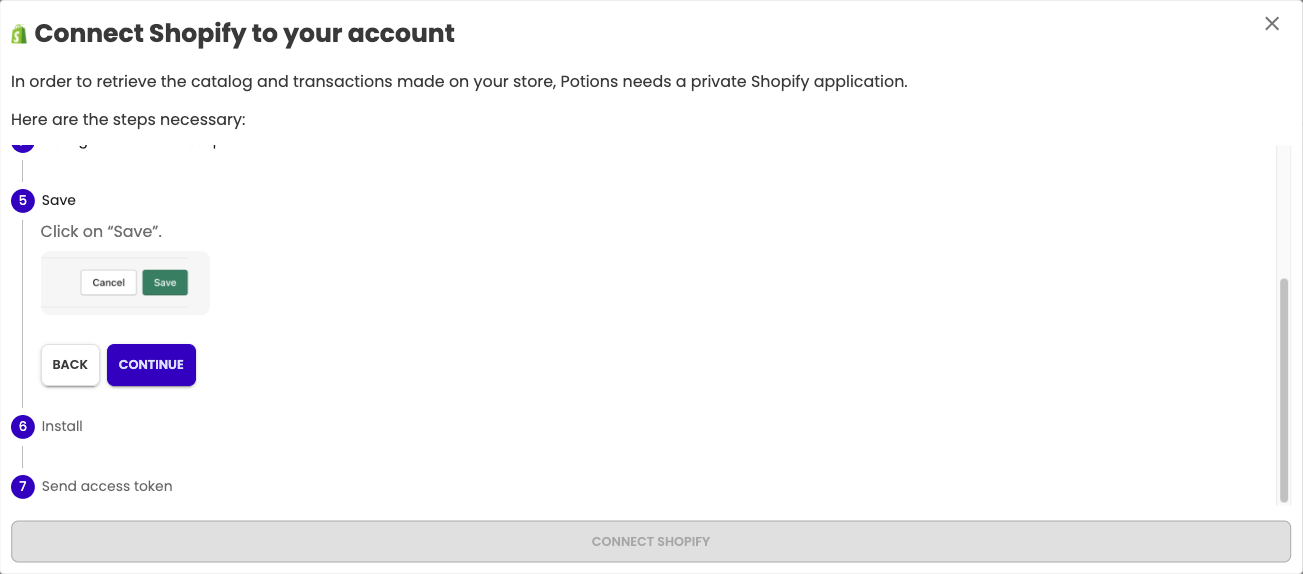This screenshot has height=574, width=1303.
Task: Select the "Save" step title
Action: pyautogui.click(x=59, y=200)
